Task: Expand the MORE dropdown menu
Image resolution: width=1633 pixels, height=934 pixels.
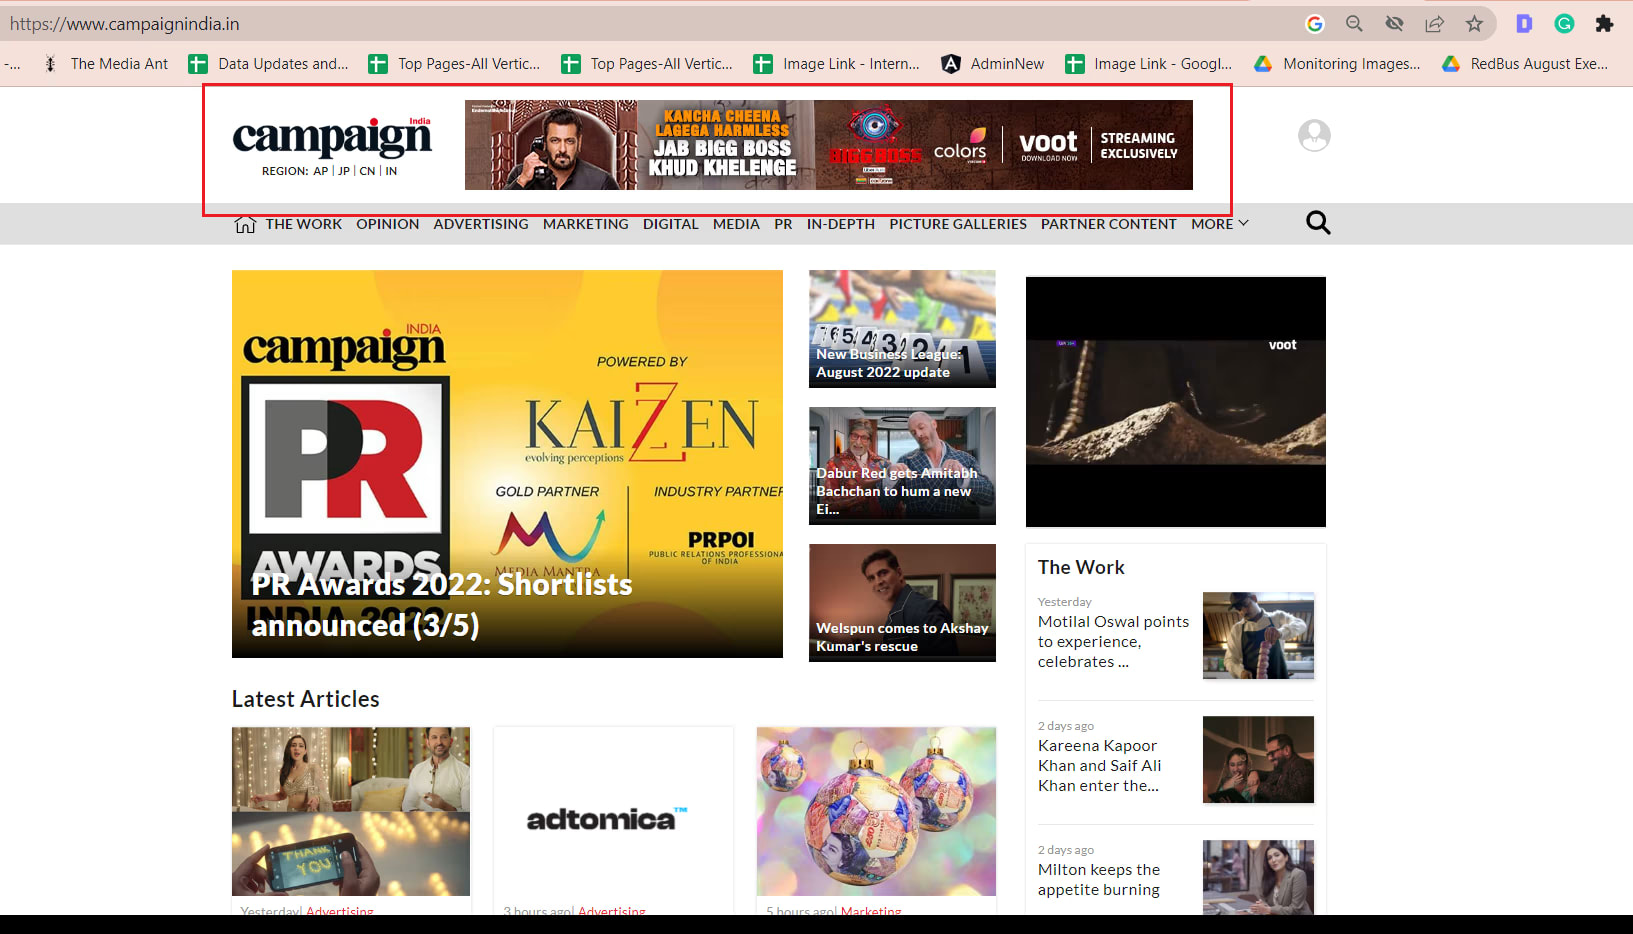Action: [1219, 224]
